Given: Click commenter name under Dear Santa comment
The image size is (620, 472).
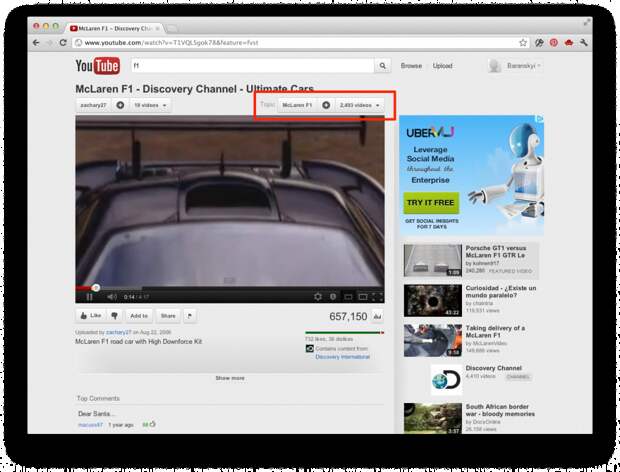Looking at the screenshot, I should click(90, 425).
